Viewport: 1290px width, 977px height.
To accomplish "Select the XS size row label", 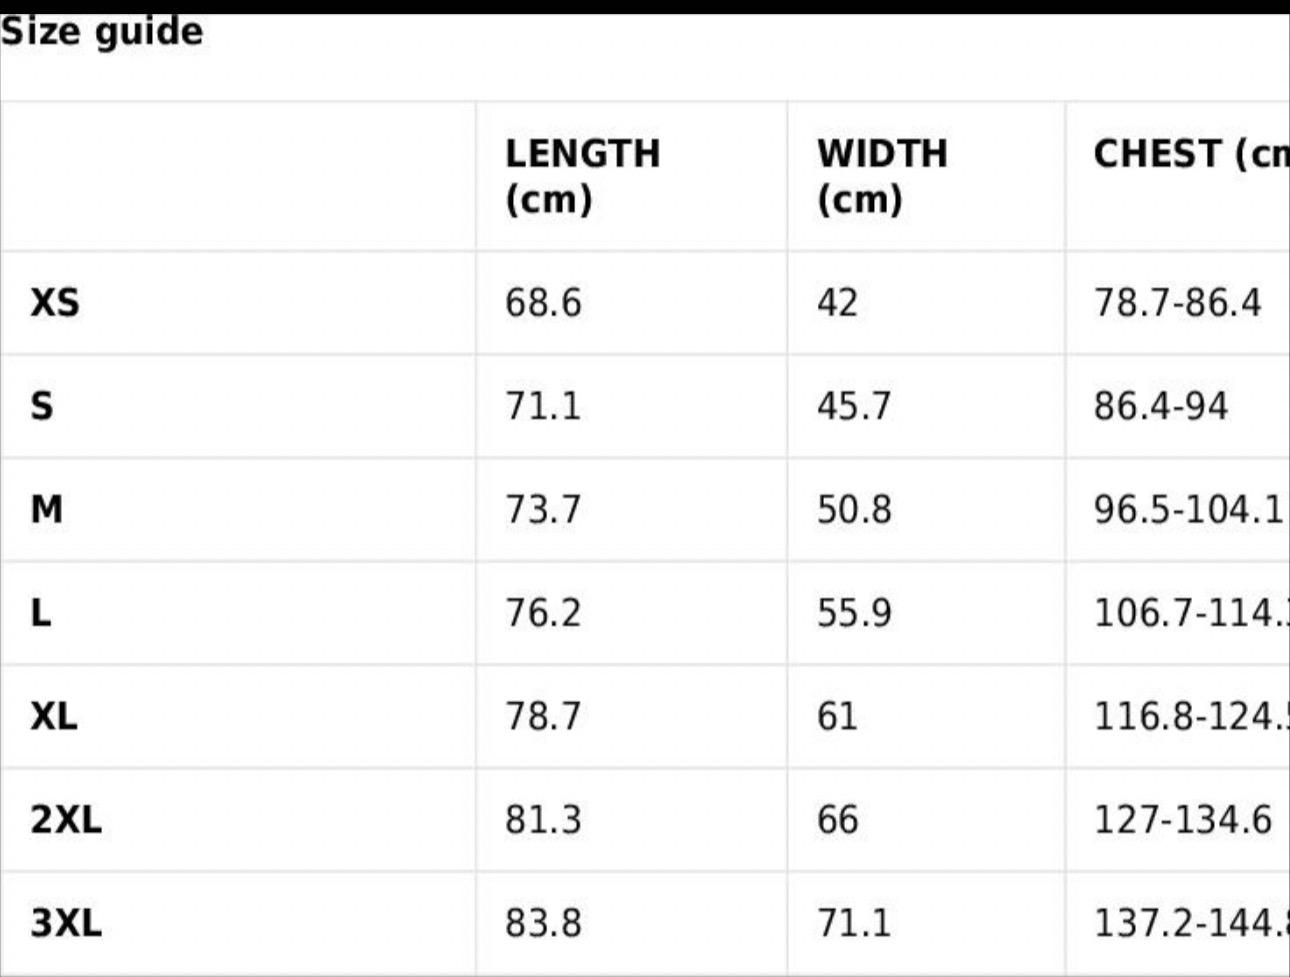I will pyautogui.click(x=55, y=302).
